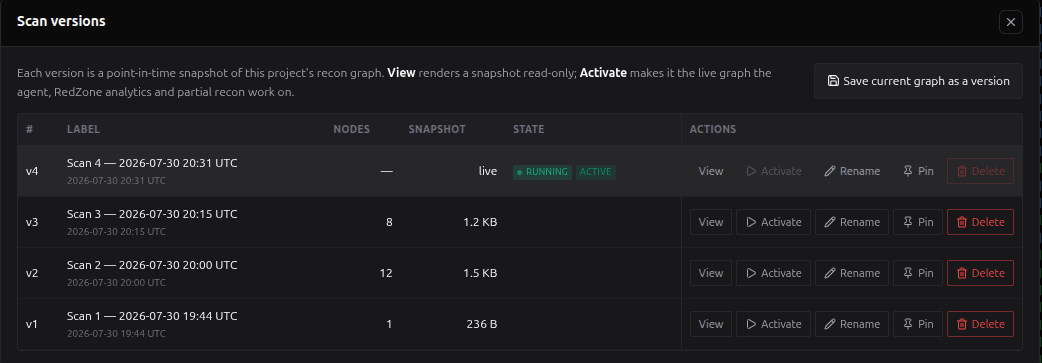The height and width of the screenshot is (363, 1042).
Task: Click play triangle icon in v2 row
Action: [752, 273]
